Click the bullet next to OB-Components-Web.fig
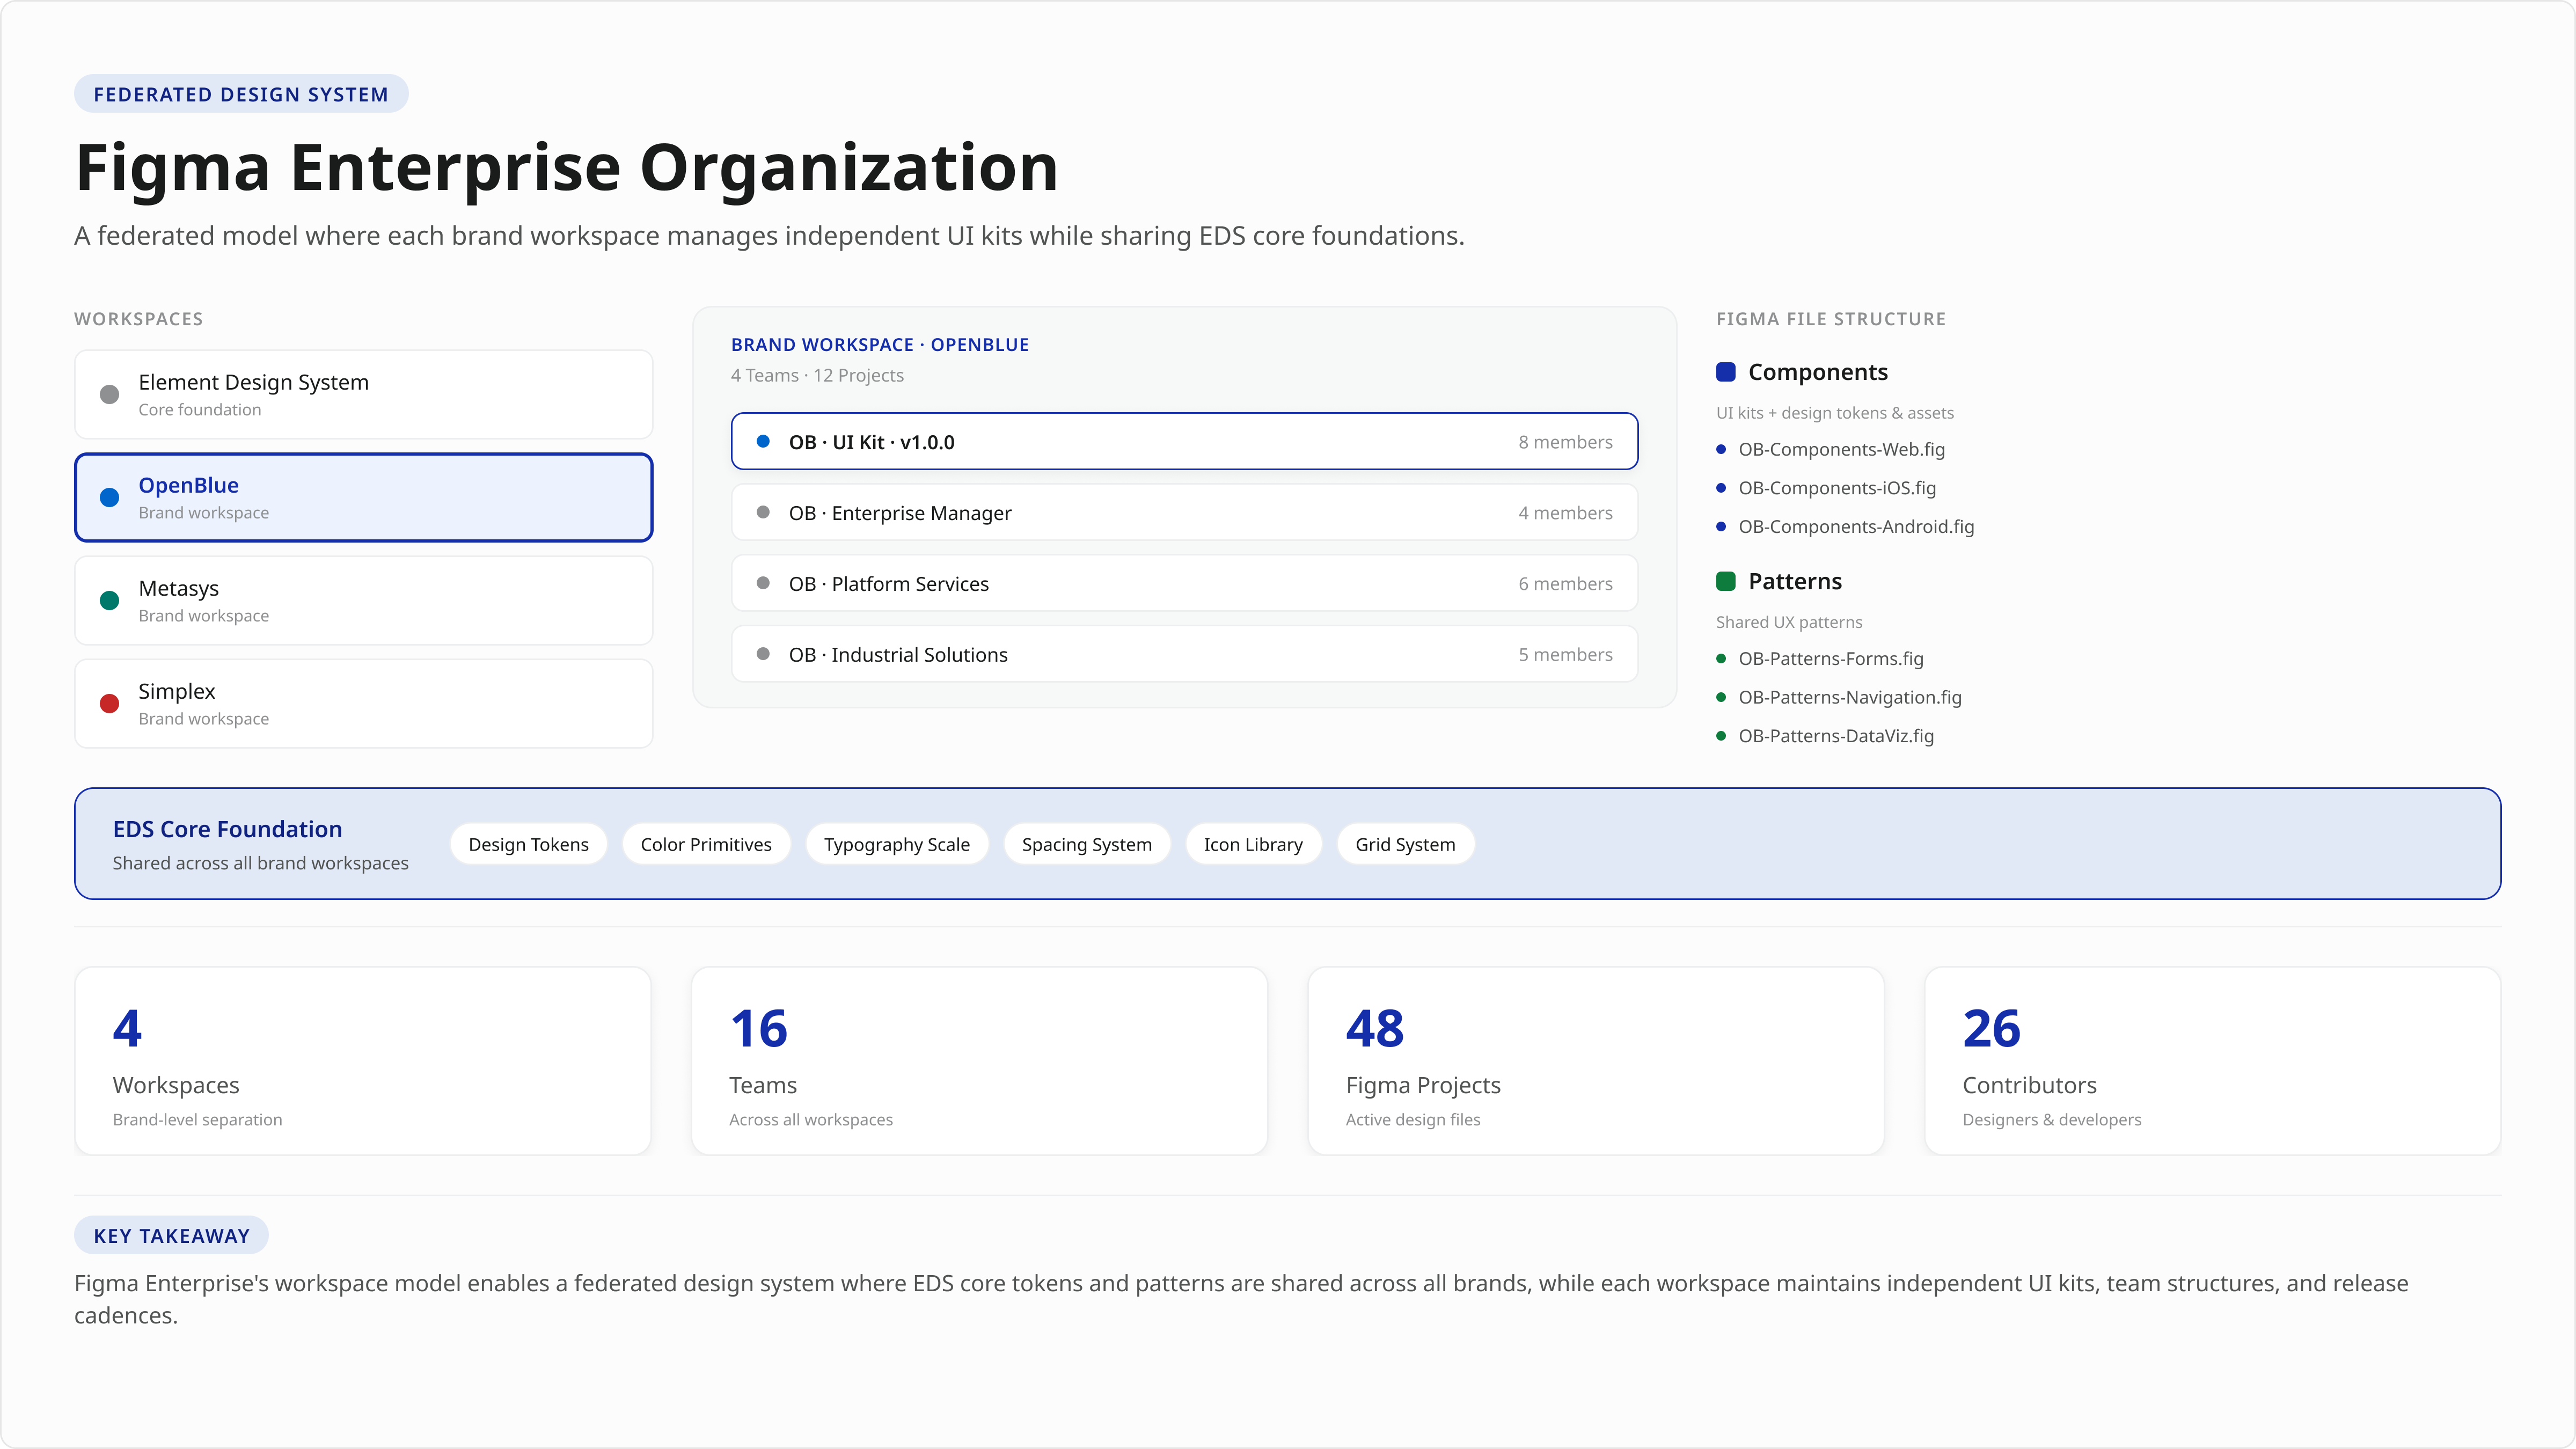 click(x=1721, y=449)
